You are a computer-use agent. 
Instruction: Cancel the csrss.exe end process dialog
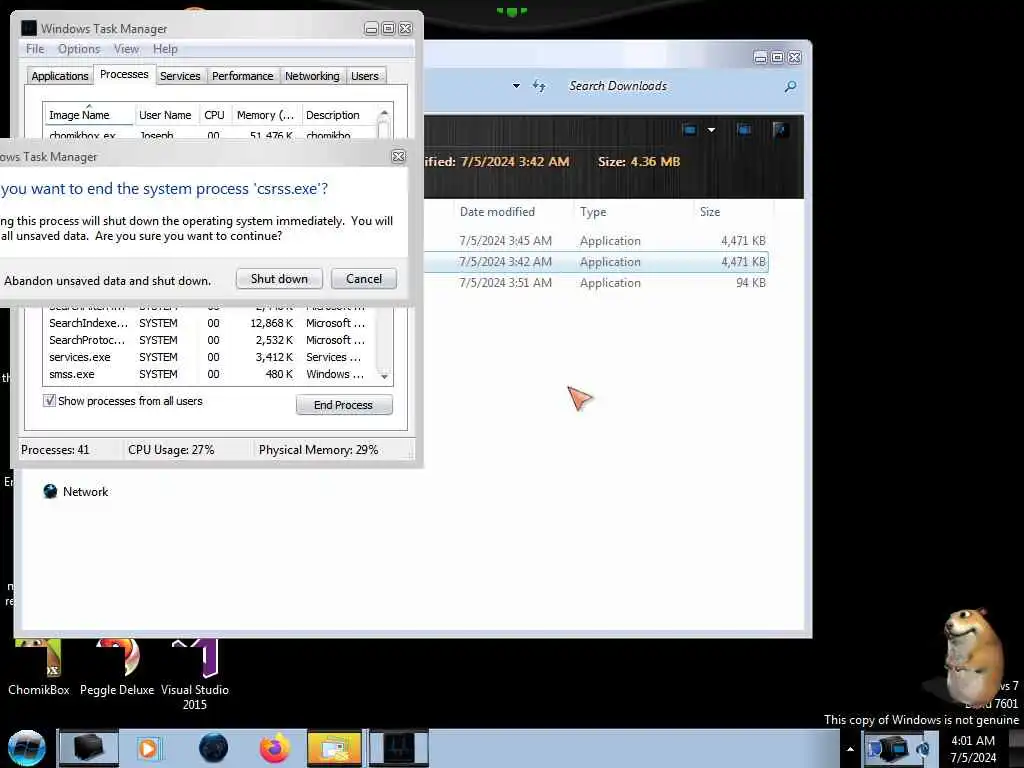[364, 279]
